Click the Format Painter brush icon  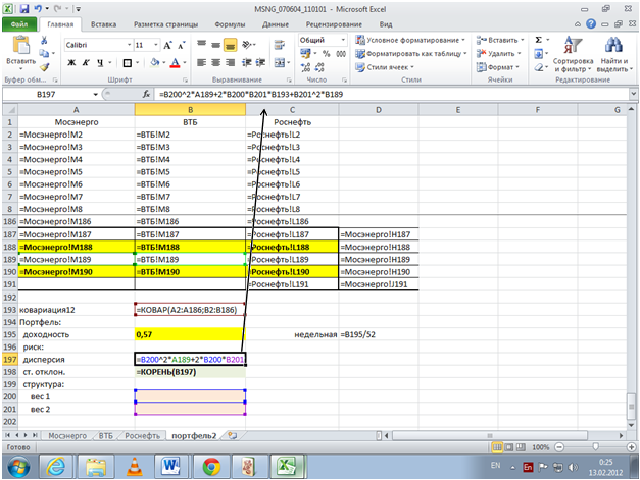44,67
